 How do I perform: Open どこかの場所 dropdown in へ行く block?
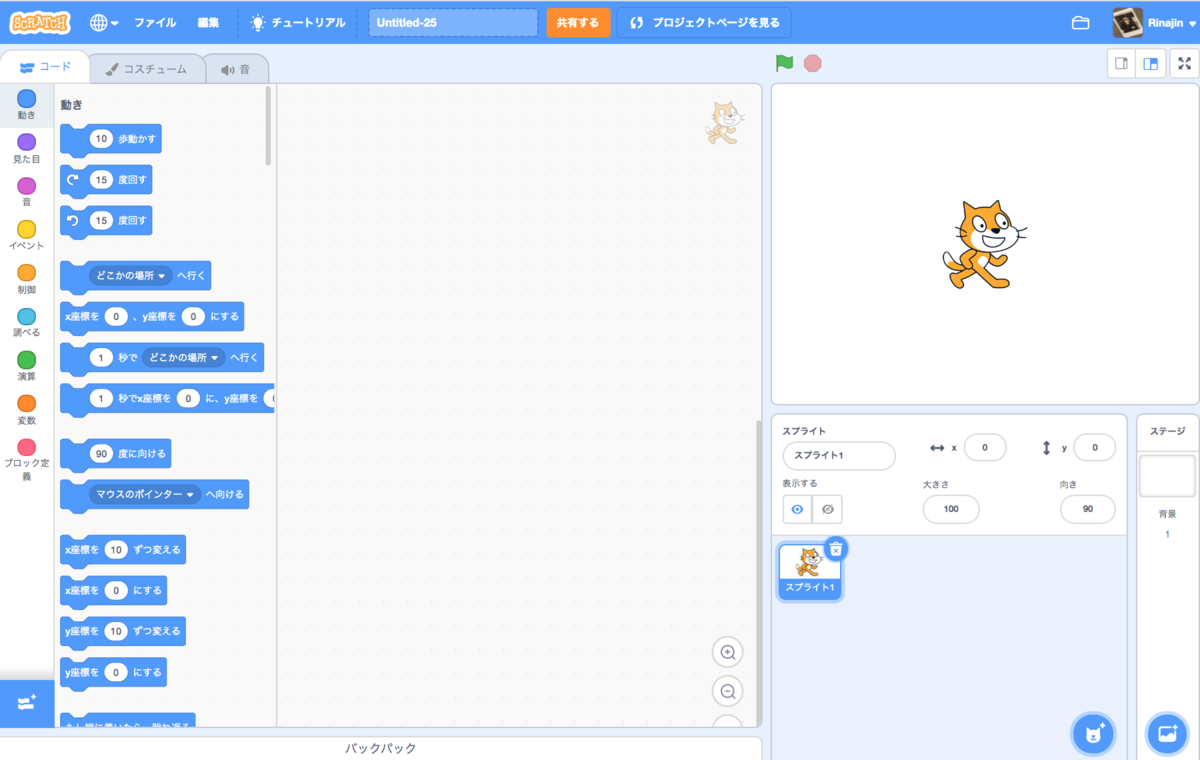point(129,275)
